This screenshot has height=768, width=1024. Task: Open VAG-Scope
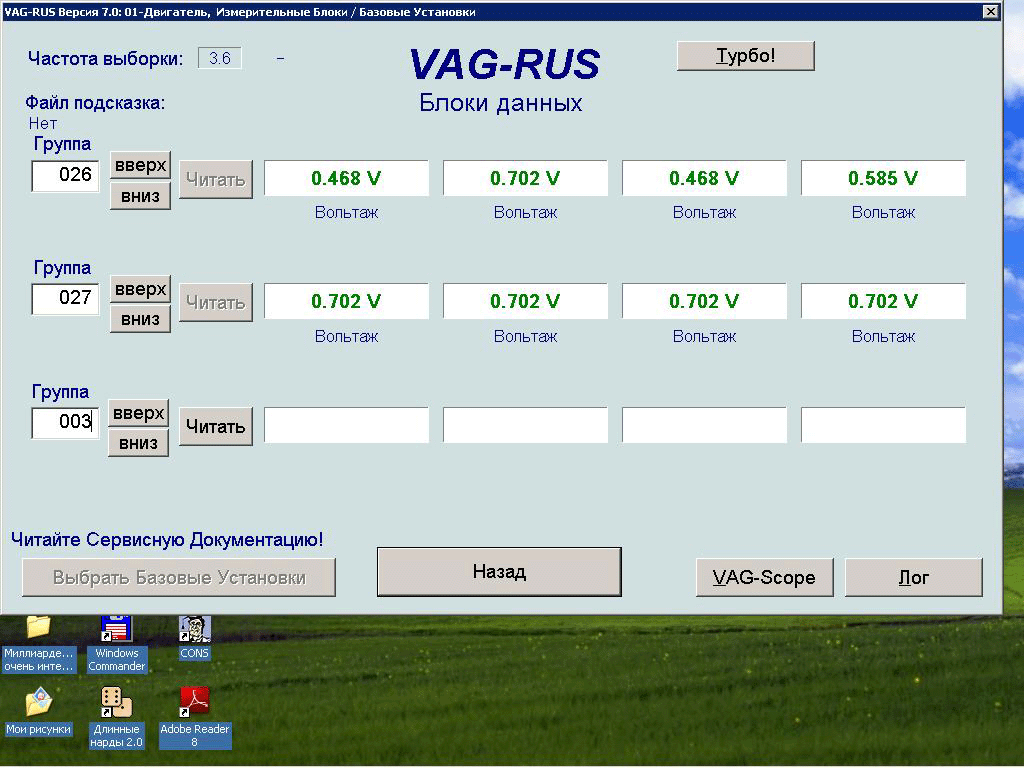764,577
